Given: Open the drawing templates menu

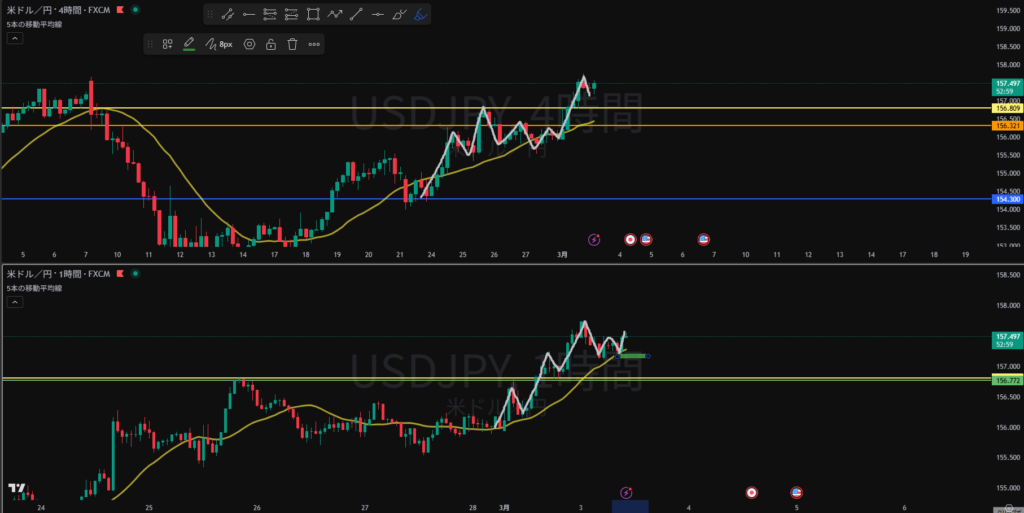Looking at the screenshot, I should 167,44.
